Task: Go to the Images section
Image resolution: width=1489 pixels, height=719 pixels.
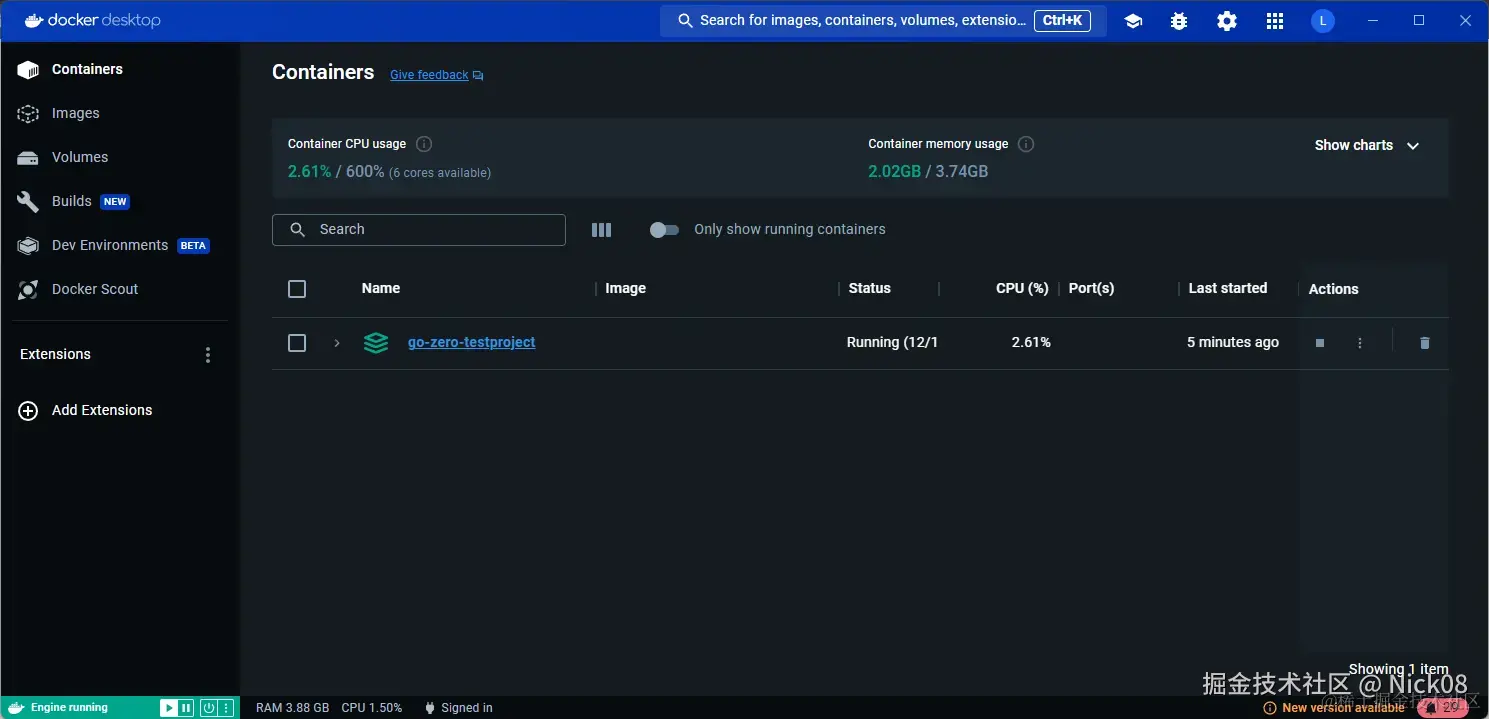Action: [x=76, y=114]
